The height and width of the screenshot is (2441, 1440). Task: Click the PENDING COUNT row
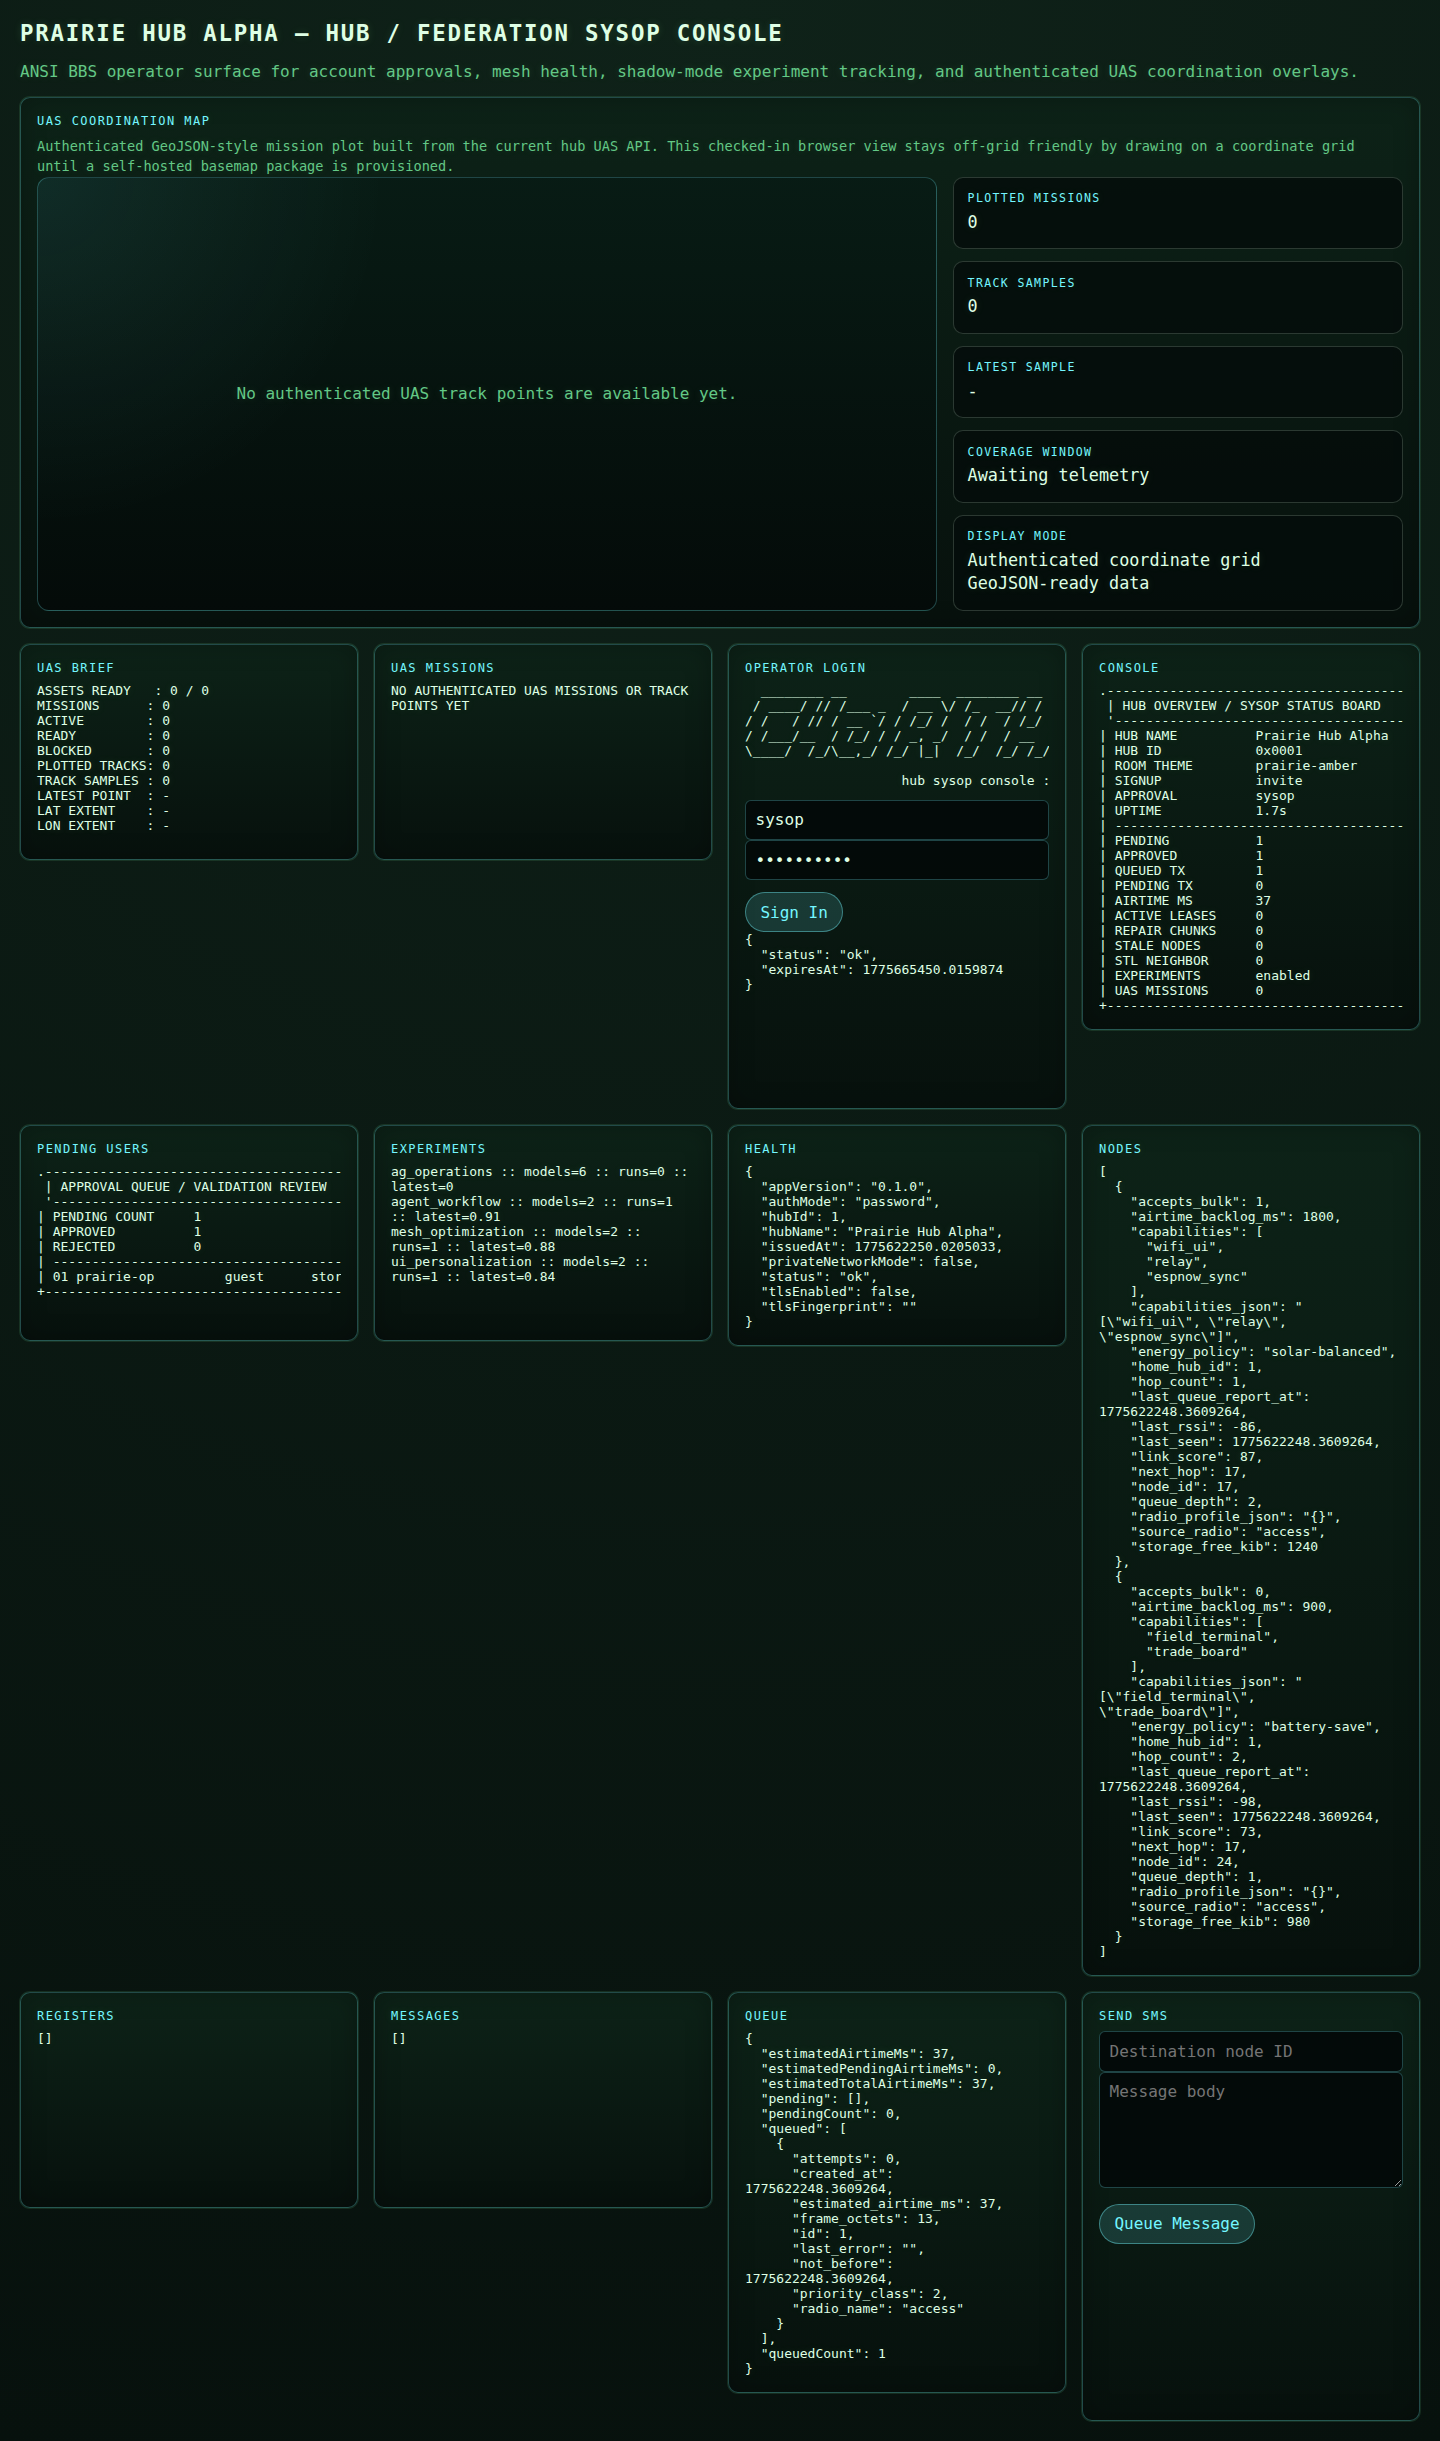[x=119, y=1217]
